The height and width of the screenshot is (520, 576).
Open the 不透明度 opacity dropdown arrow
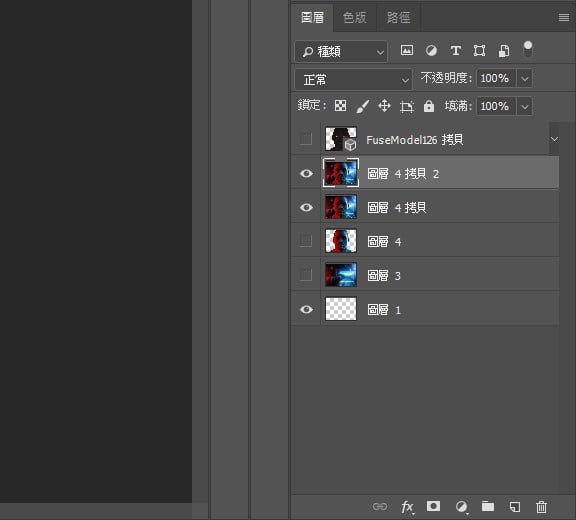(525, 78)
